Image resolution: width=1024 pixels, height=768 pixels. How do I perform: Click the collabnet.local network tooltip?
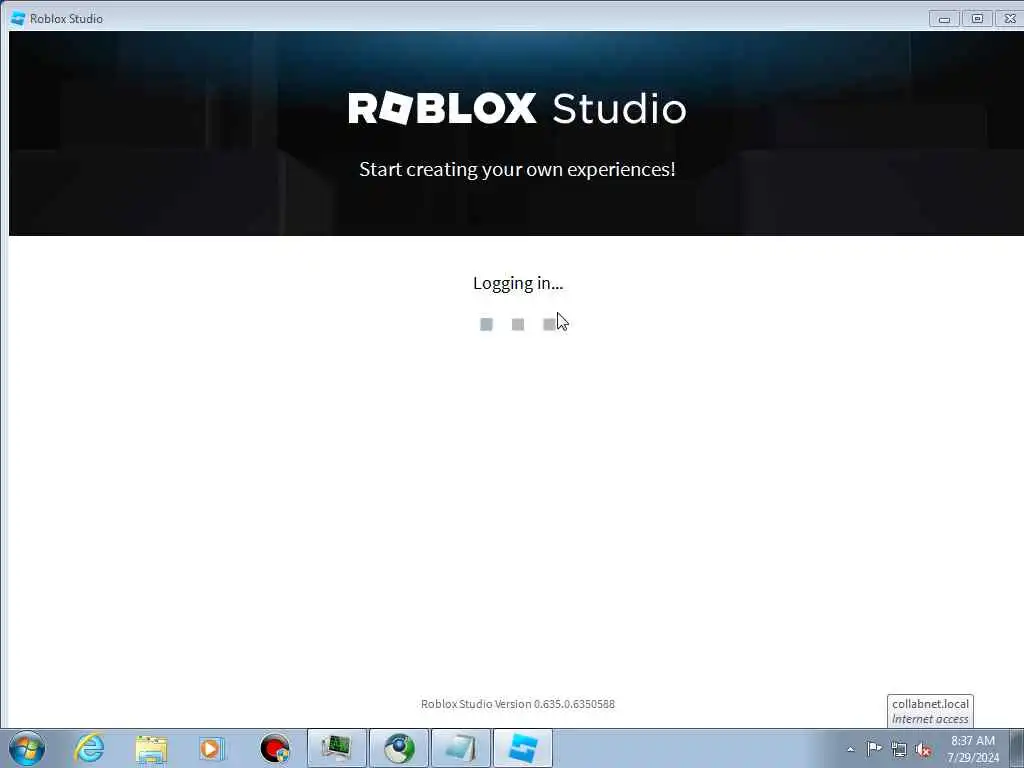tap(930, 711)
